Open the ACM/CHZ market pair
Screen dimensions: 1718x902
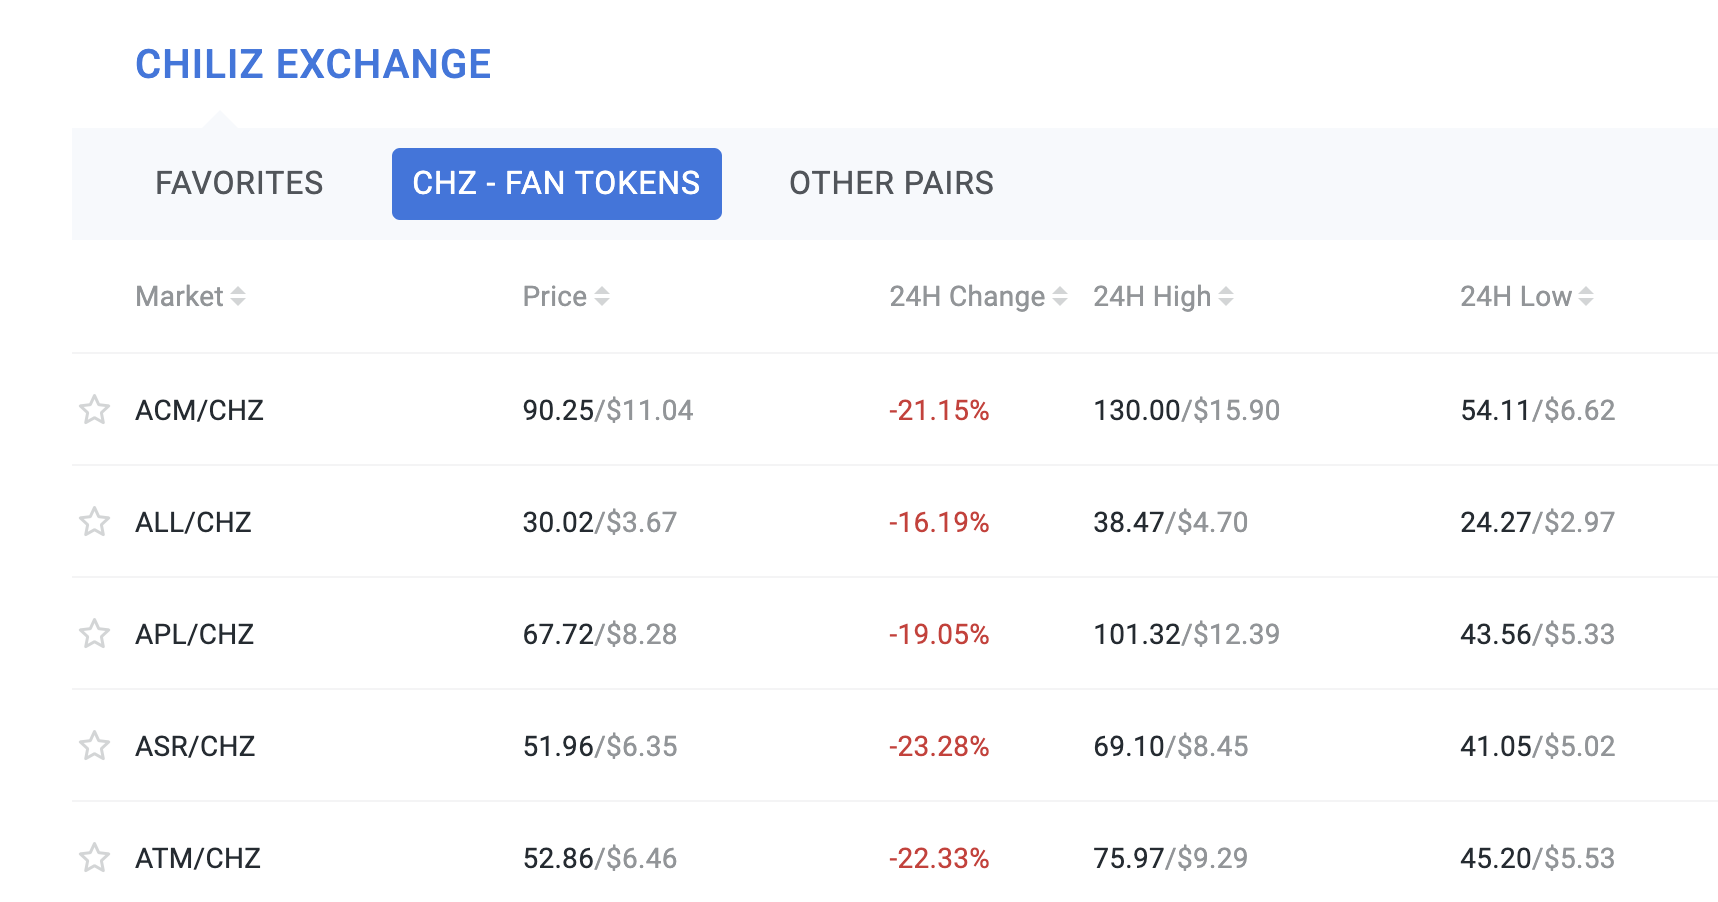click(199, 411)
